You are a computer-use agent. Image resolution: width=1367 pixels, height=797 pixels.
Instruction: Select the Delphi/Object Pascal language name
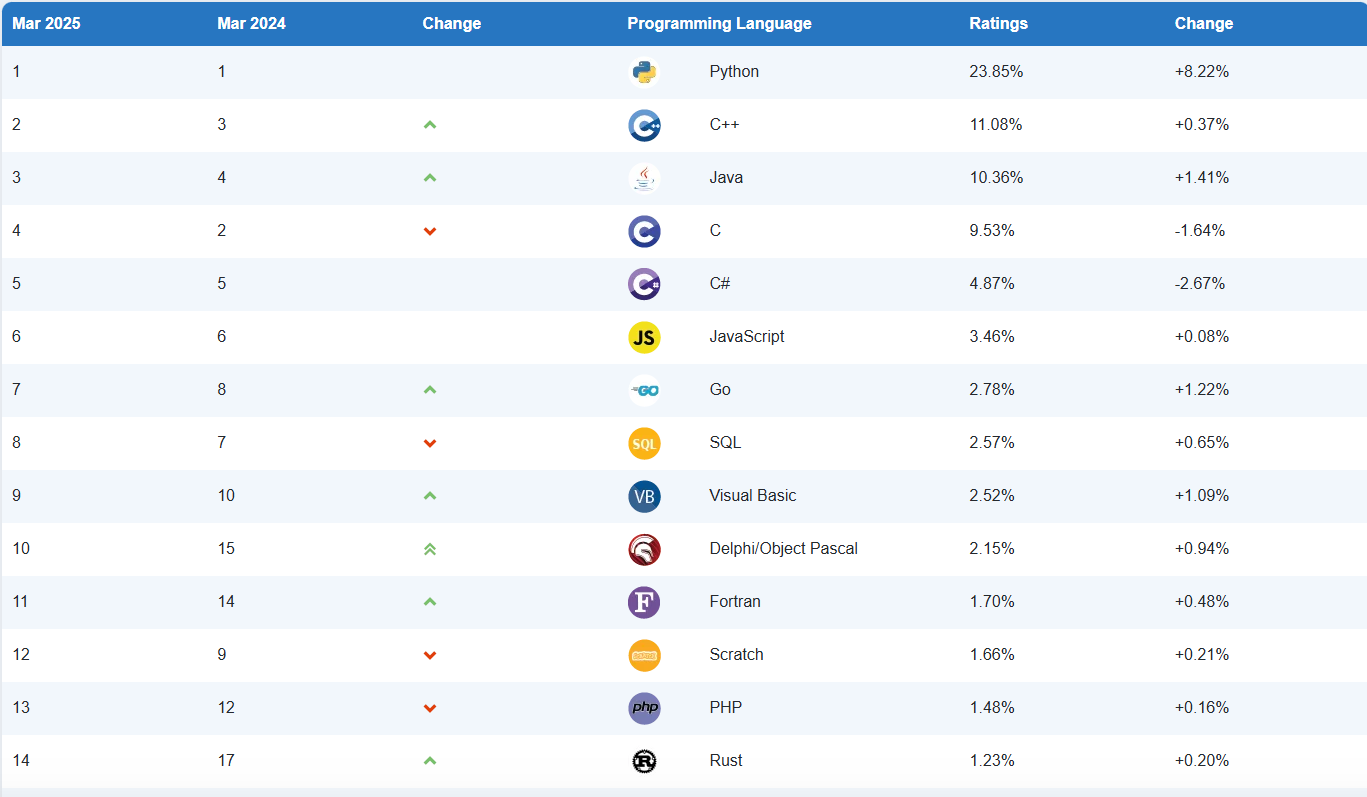(x=784, y=549)
